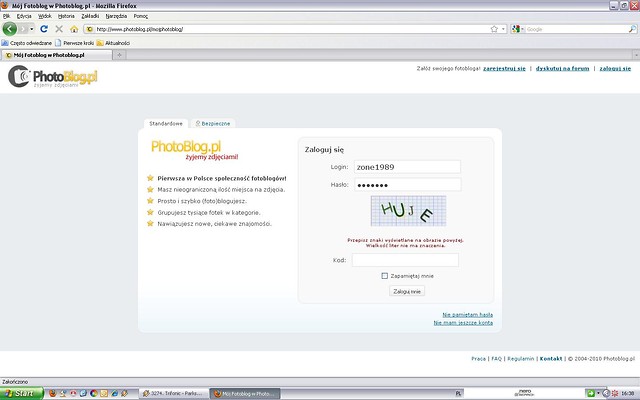Click the Hasło password field
The width and height of the screenshot is (640, 400).
click(x=407, y=184)
